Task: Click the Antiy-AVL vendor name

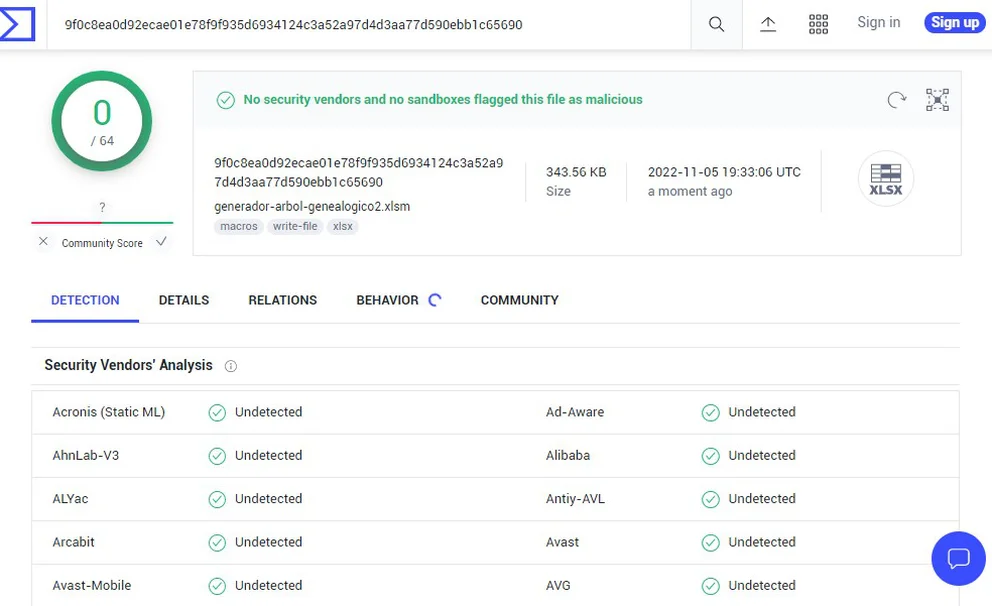Action: (575, 499)
